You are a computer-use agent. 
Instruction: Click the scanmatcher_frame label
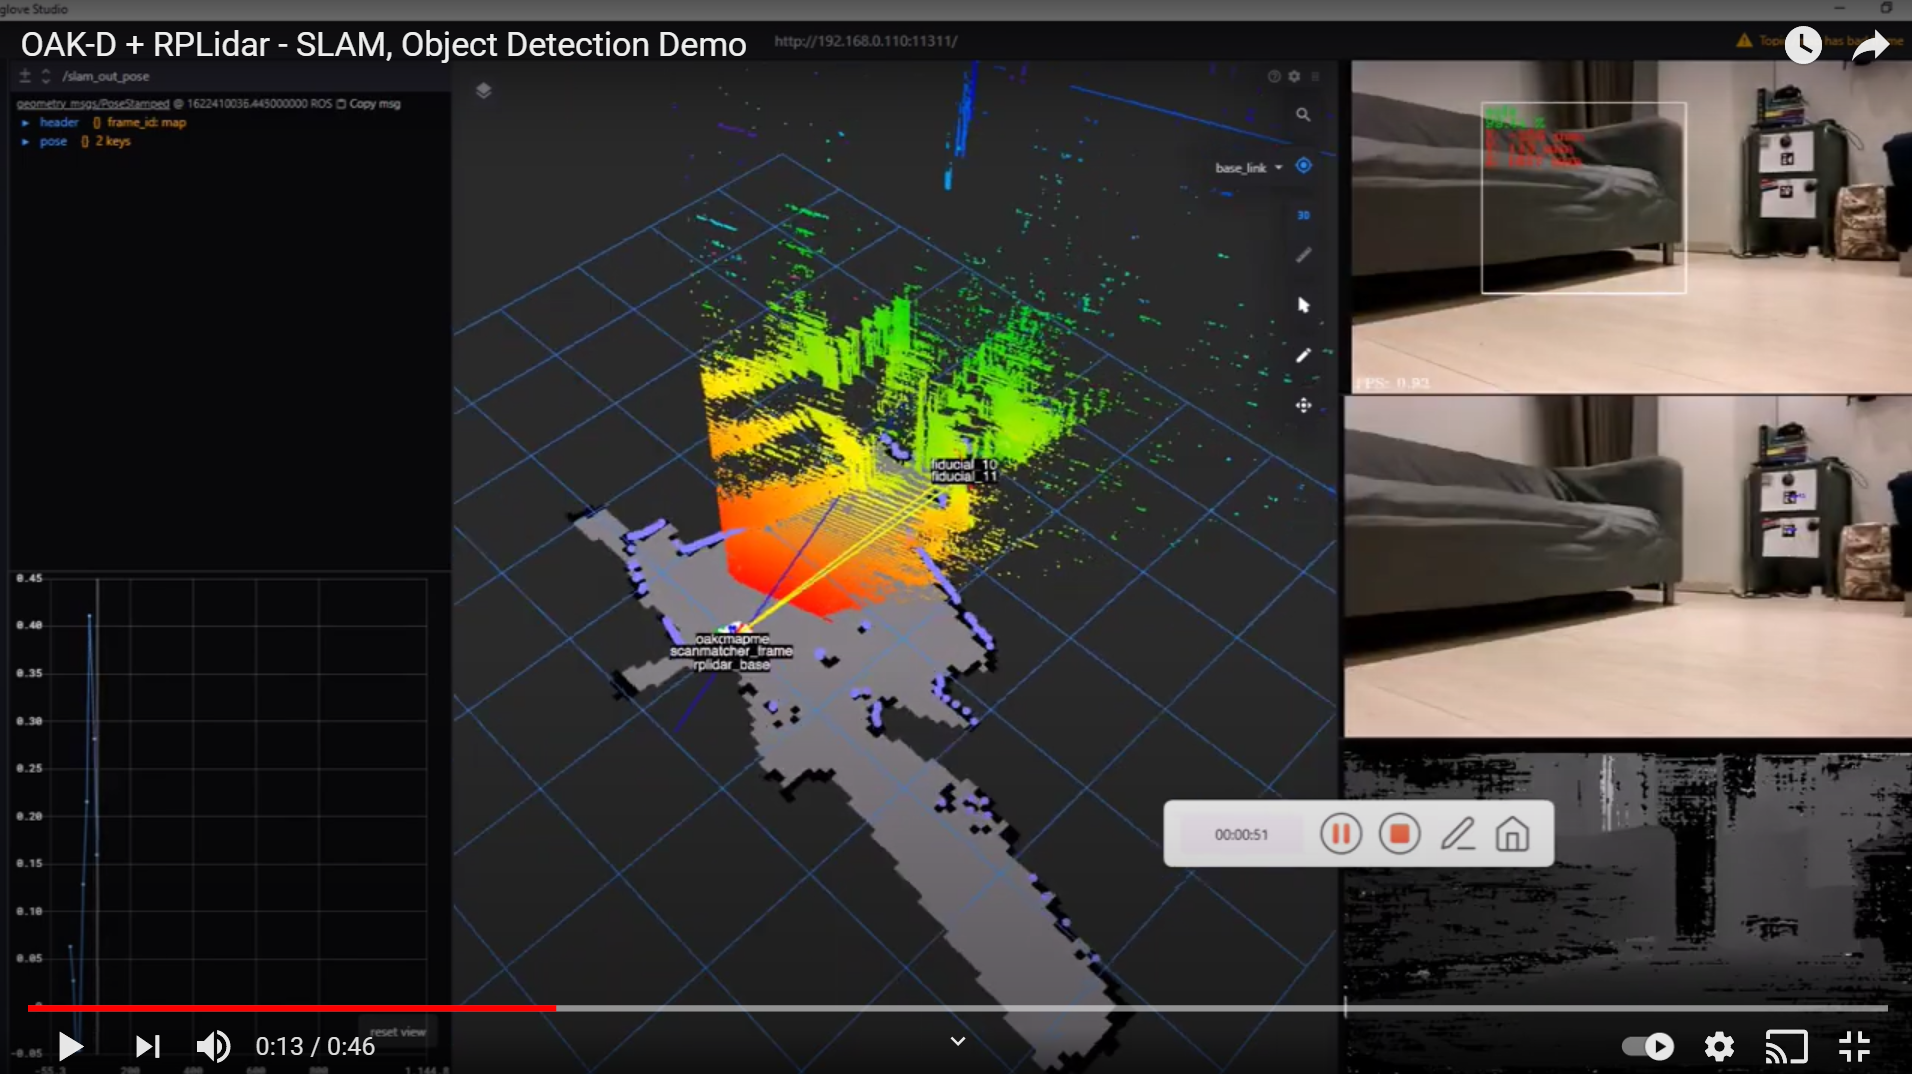[731, 651]
